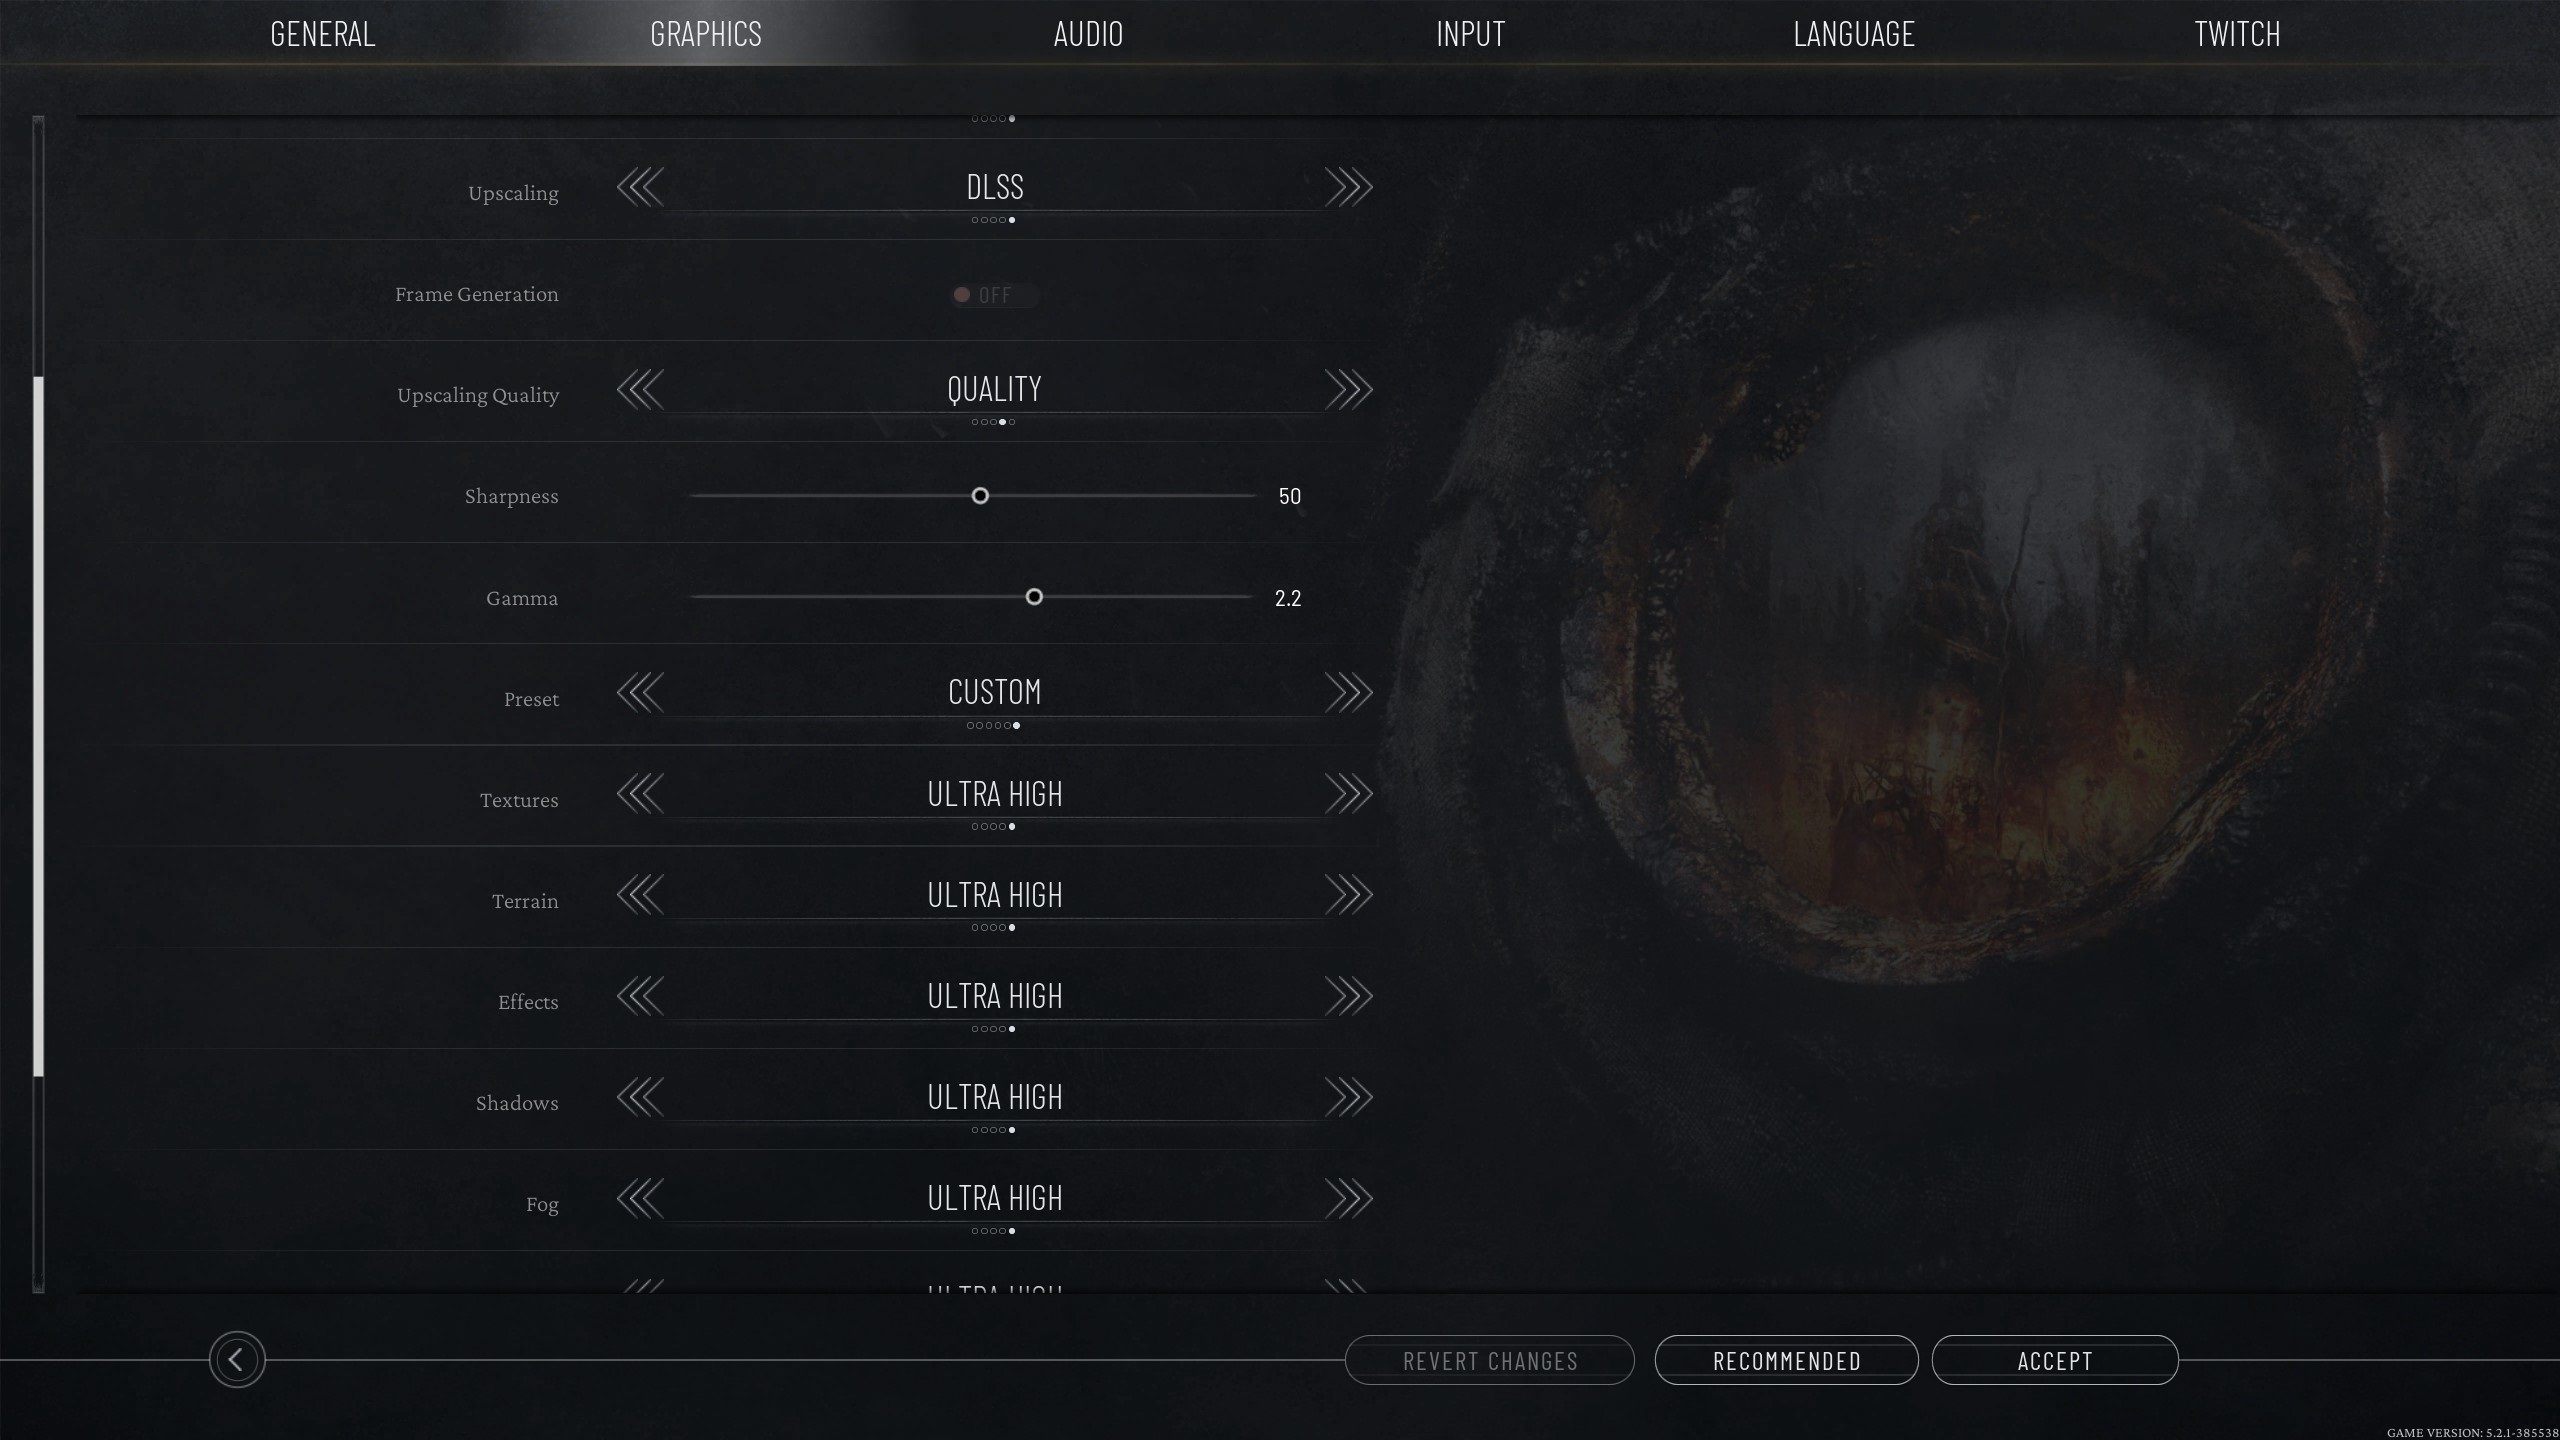This screenshot has width=2560, height=1440.
Task: Click the left arrows beside Preset
Action: point(640,692)
